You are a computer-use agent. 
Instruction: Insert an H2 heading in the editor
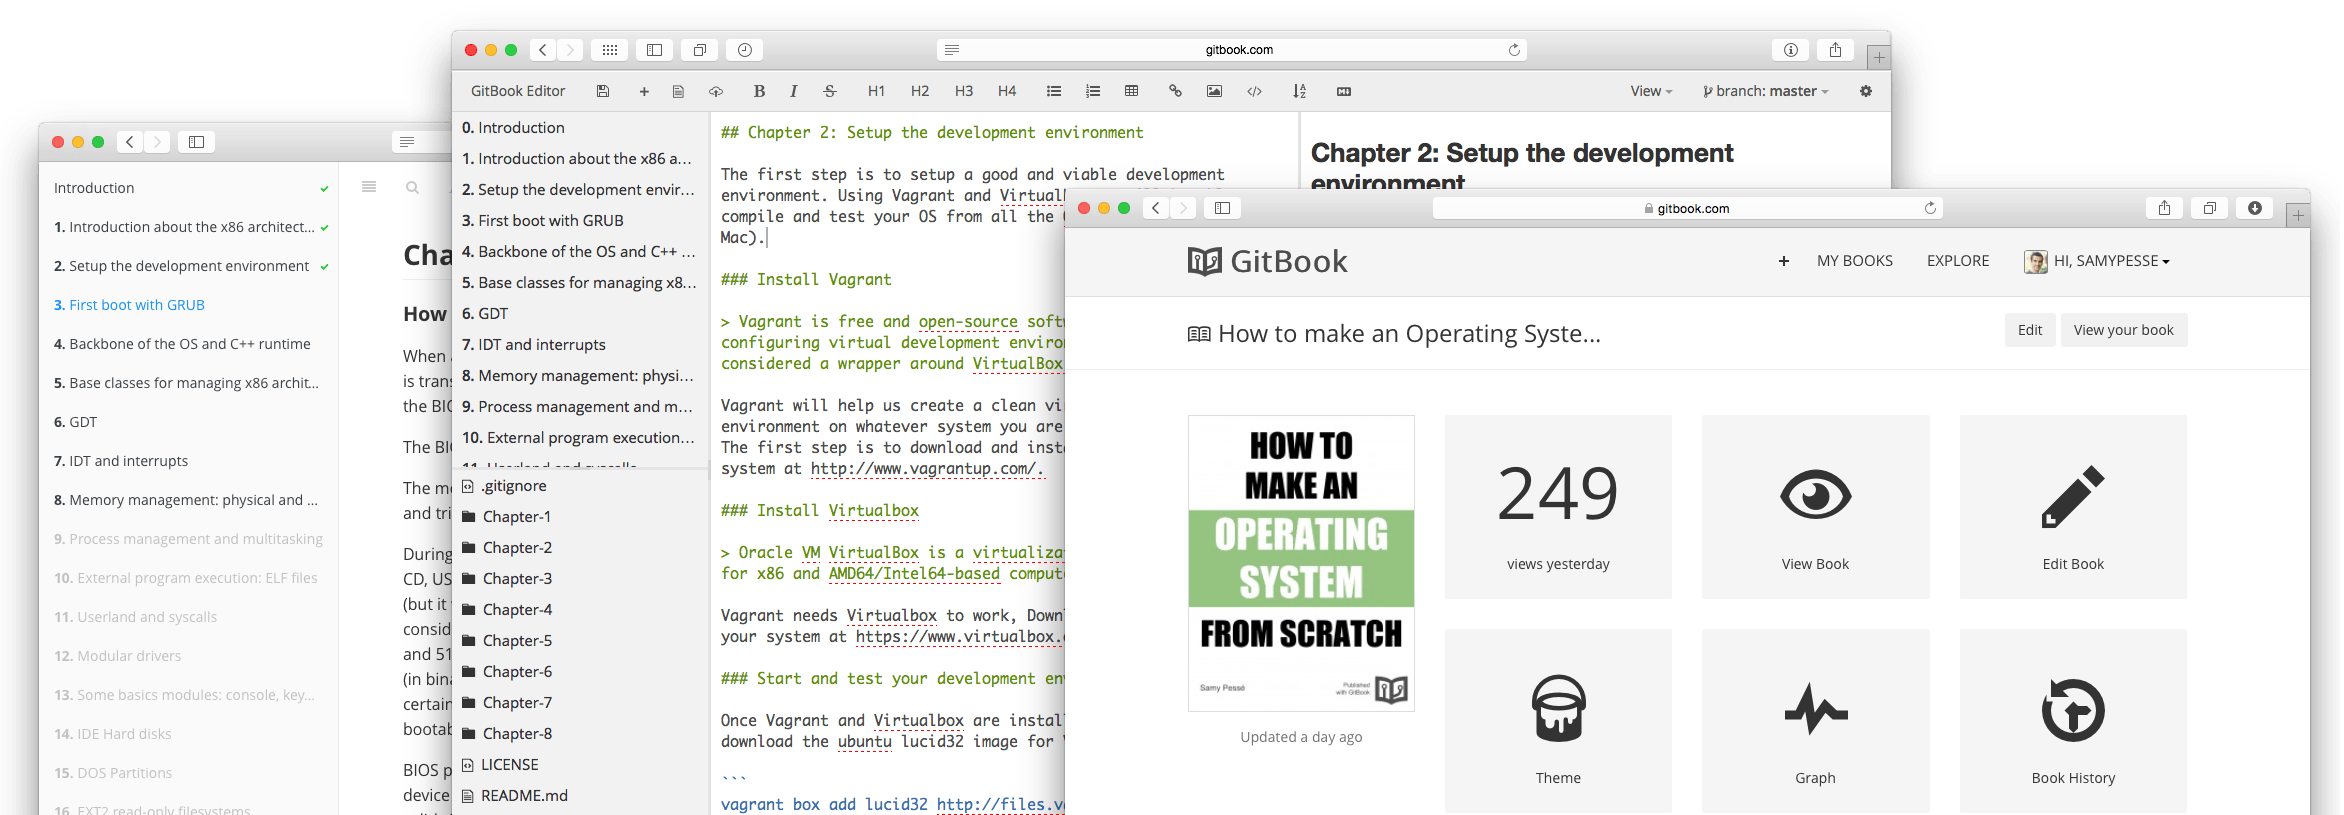920,91
